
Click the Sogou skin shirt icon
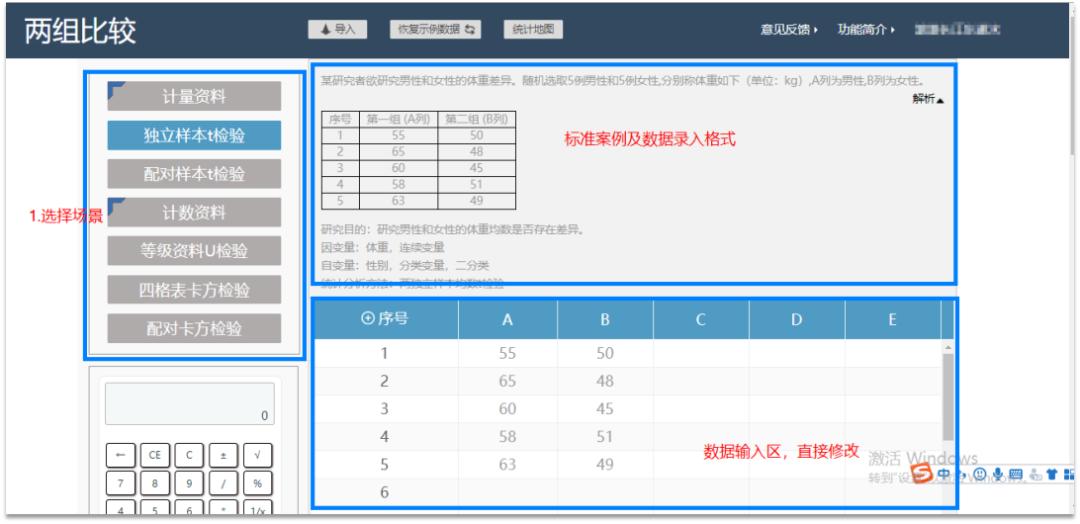(x=1051, y=474)
